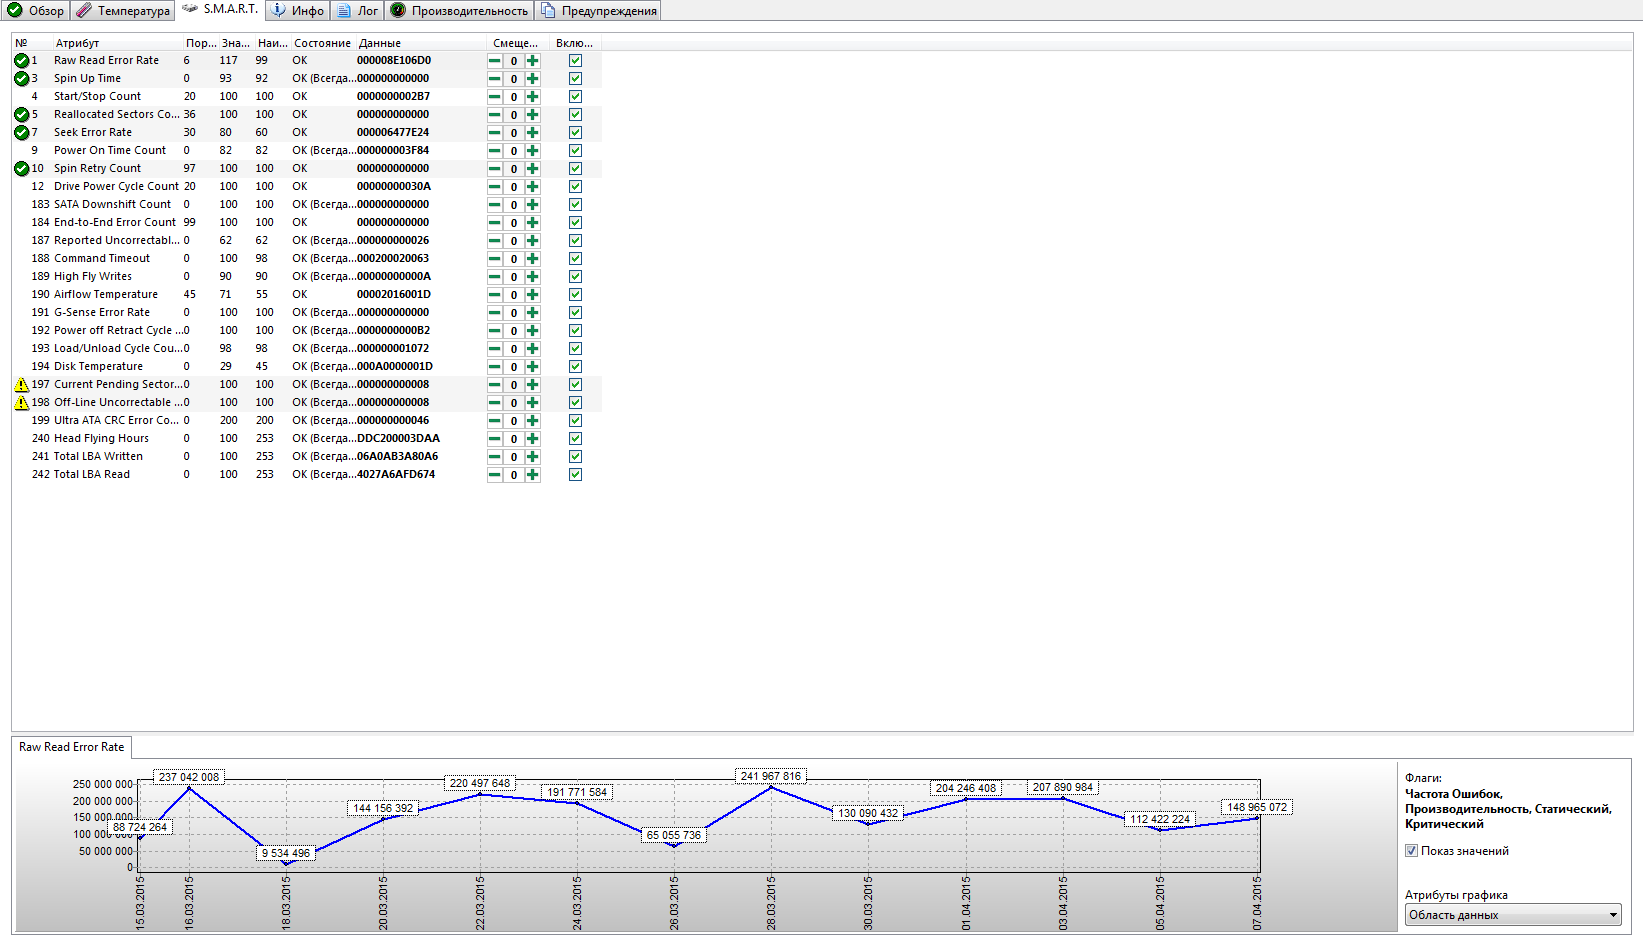Decrease offset with minus icon for Total LBA Read
Screen dimensions: 1643x948
494,475
